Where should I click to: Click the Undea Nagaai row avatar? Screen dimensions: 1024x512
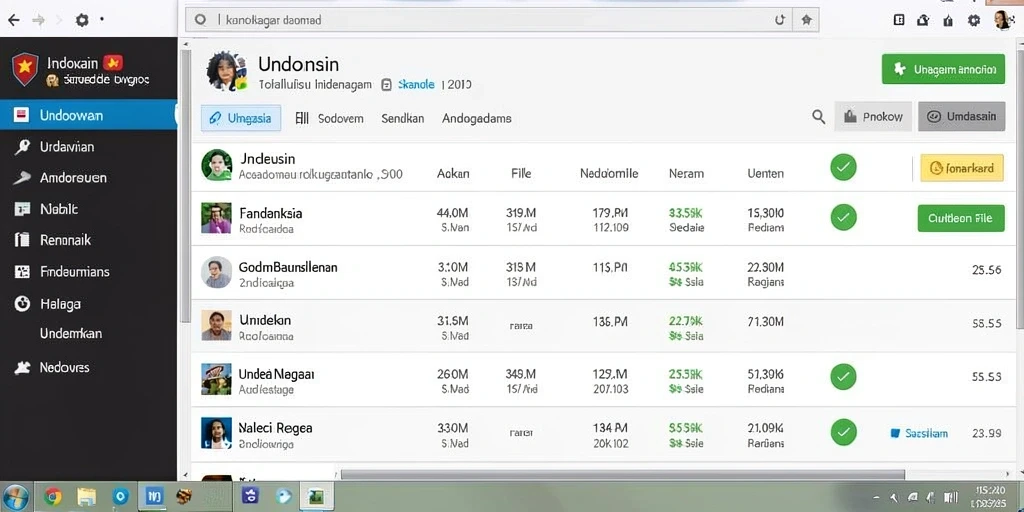pyautogui.click(x=216, y=379)
